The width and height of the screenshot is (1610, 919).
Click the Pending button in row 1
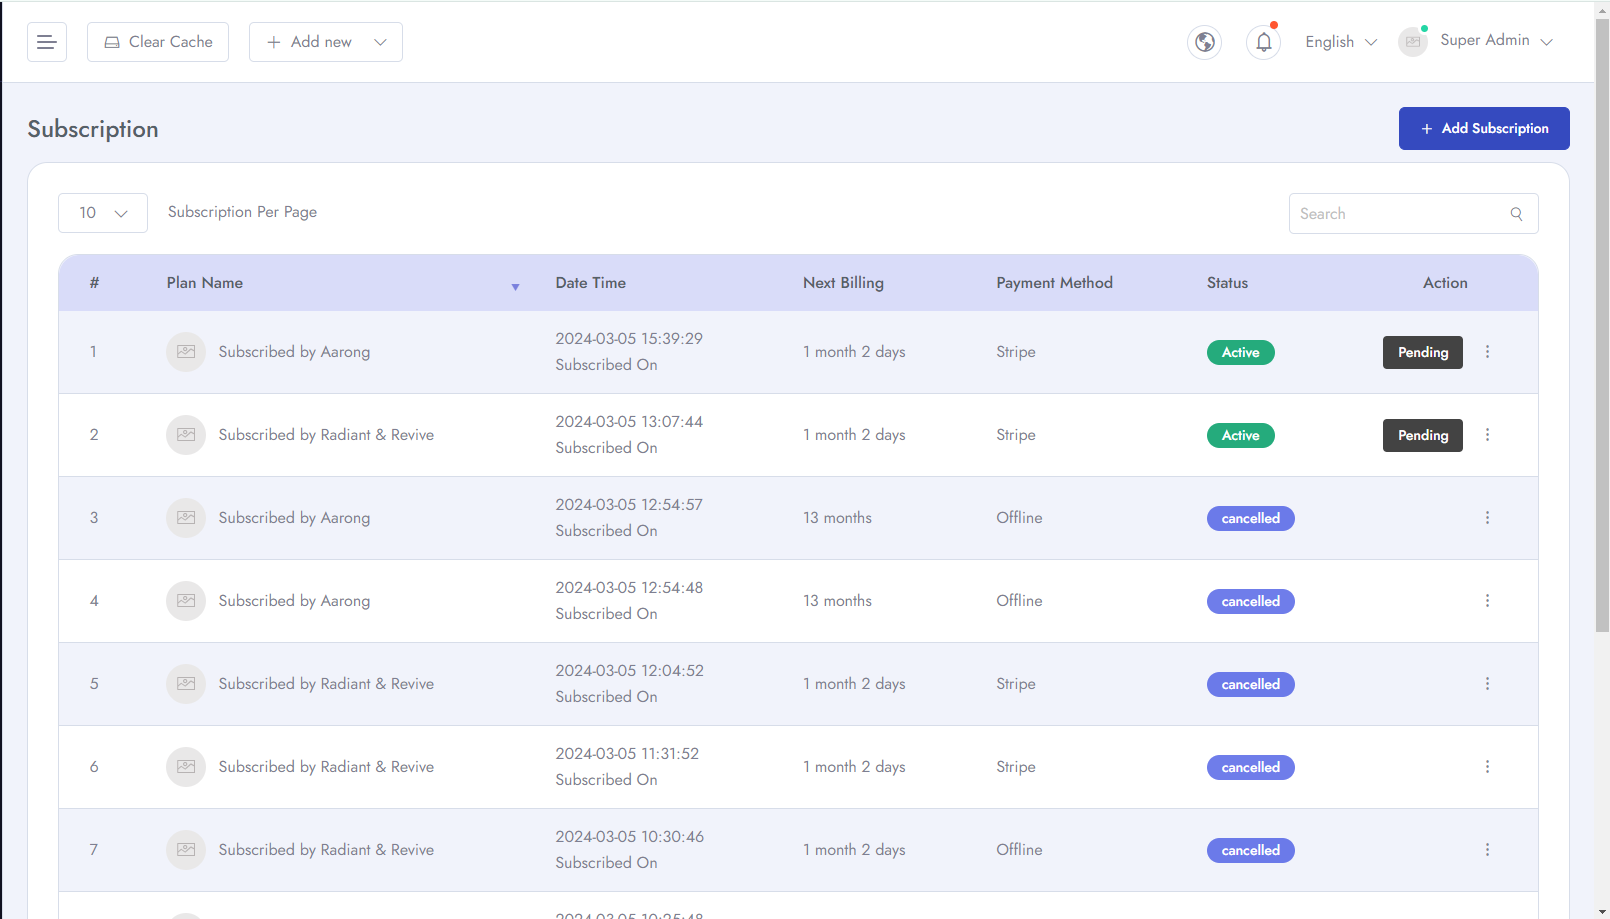click(1423, 352)
